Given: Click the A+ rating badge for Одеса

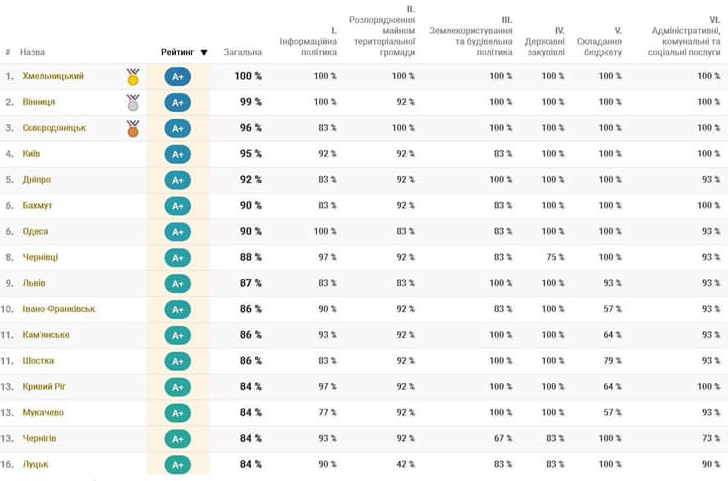Looking at the screenshot, I should point(178,232).
